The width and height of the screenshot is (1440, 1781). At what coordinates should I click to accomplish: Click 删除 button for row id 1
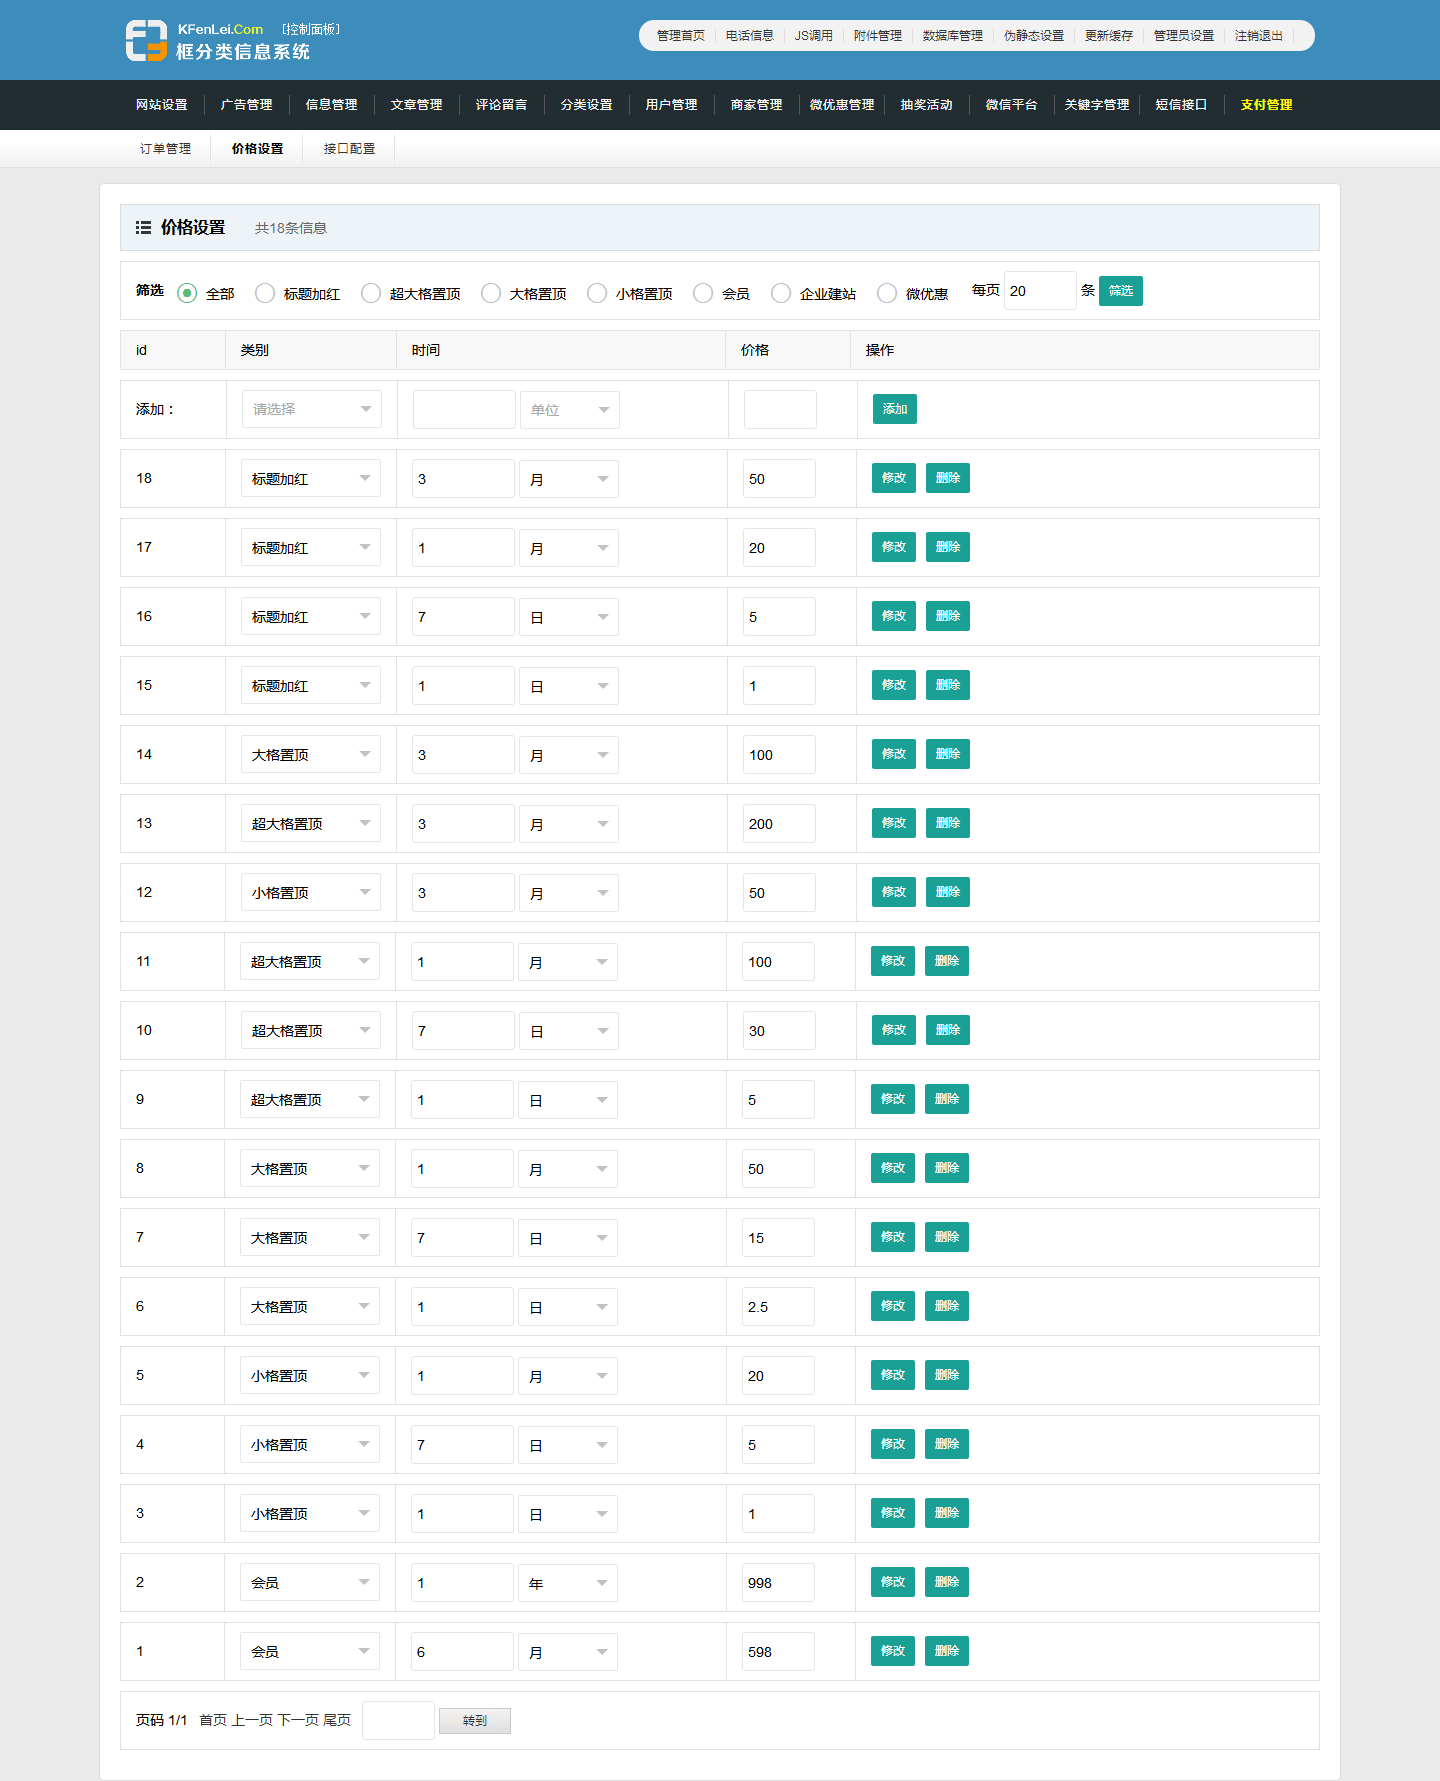coord(946,1651)
